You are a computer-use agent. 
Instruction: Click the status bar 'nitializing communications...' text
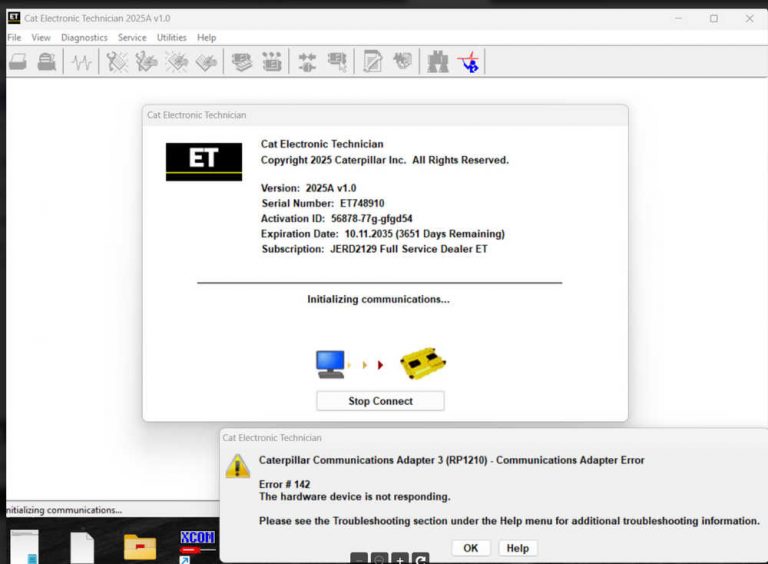coord(64,510)
